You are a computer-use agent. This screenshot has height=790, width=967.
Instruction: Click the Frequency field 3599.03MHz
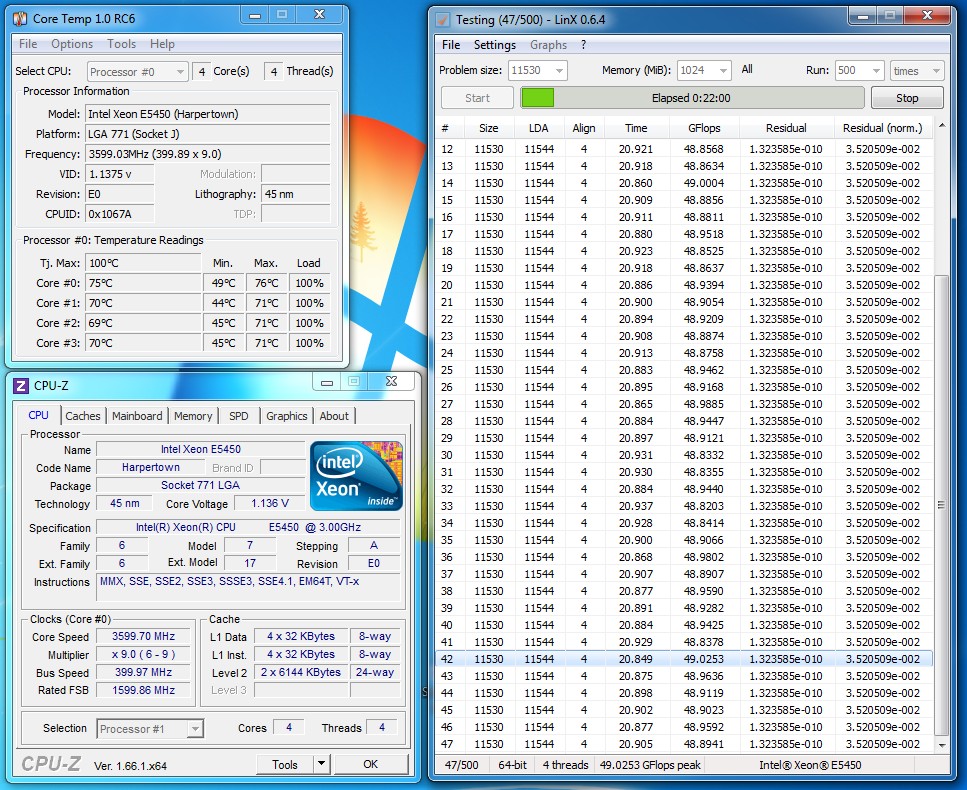[207, 154]
